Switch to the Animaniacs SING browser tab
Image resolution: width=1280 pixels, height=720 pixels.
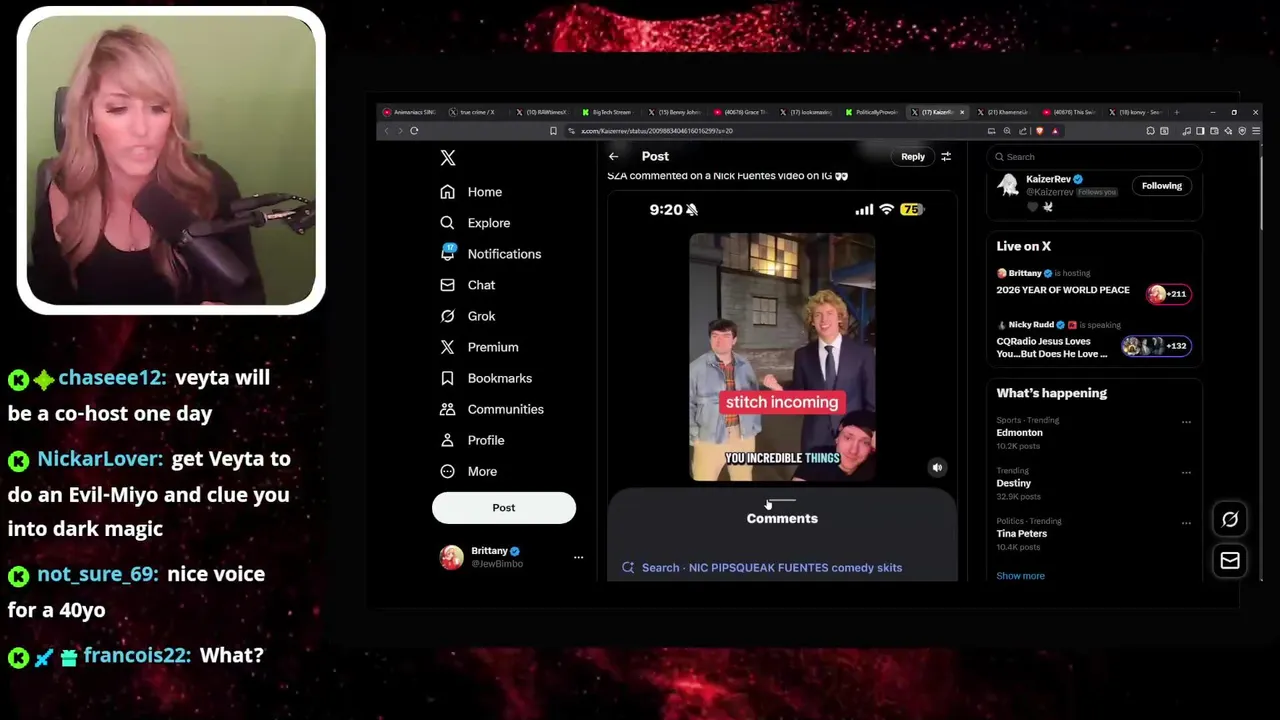(409, 112)
